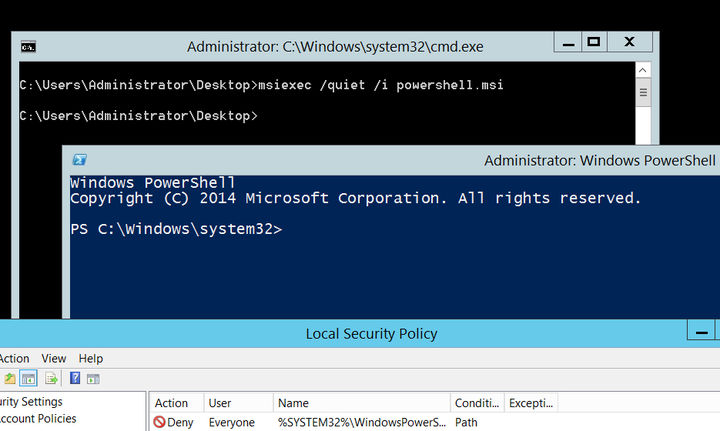Screen dimensions: 720x431
Task: Open the Action menu
Action: (14, 358)
